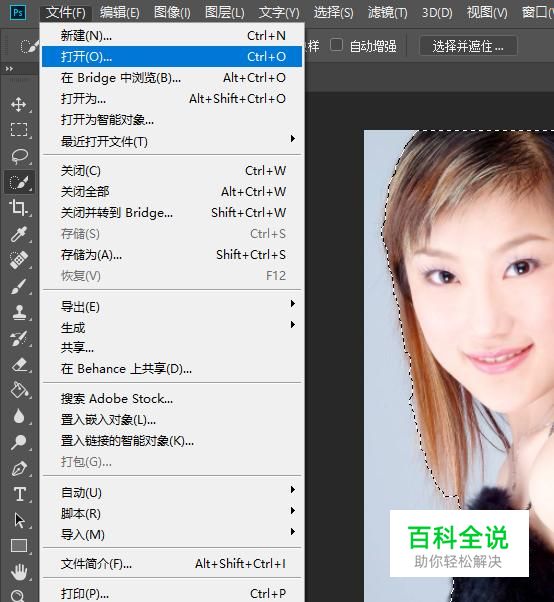554x602 pixels.
Task: Select the Rectangular Marquee tool
Action: pos(18,130)
